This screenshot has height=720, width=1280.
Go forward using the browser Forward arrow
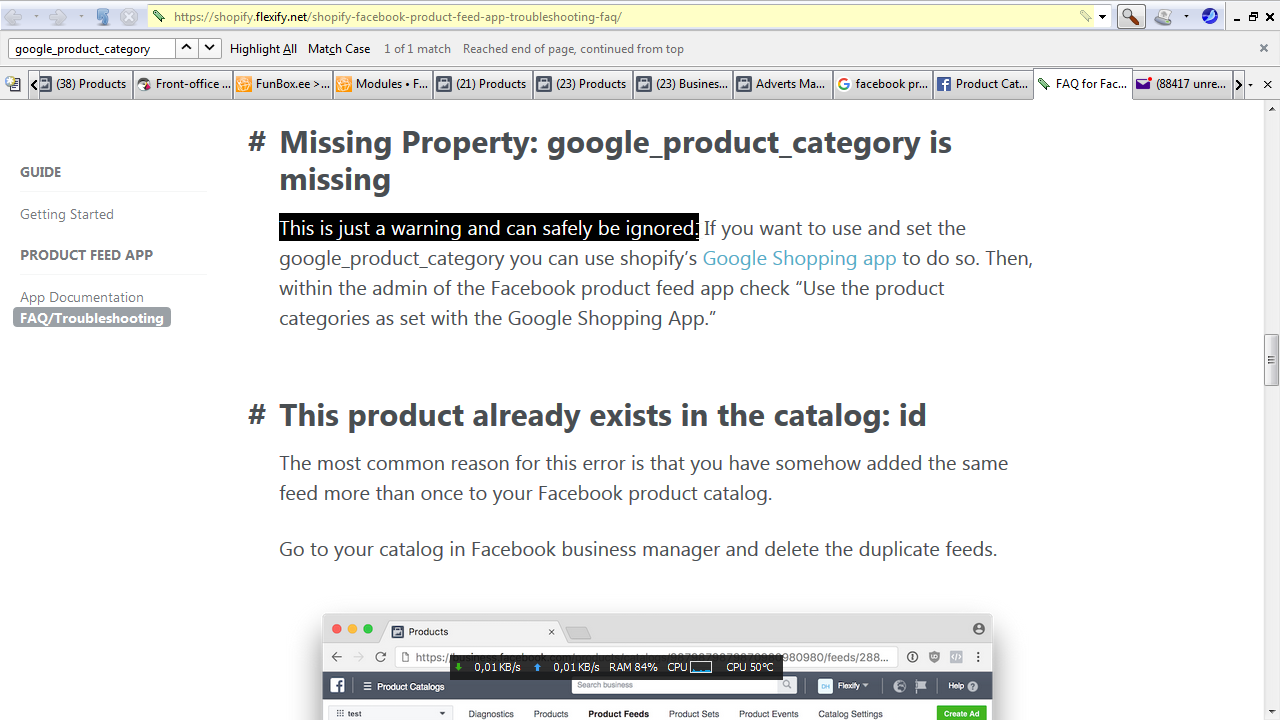click(x=58, y=17)
